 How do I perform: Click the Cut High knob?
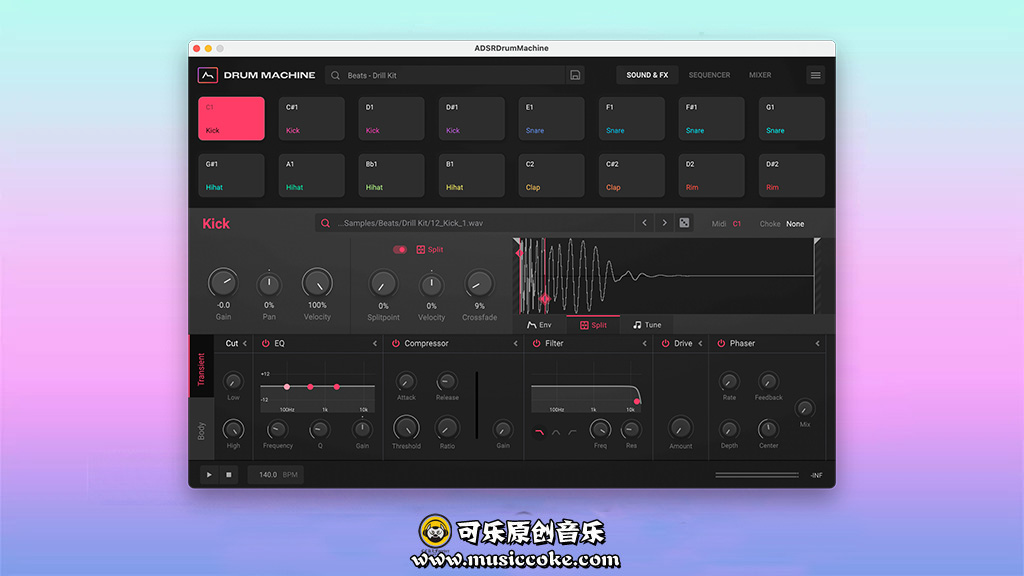tap(233, 429)
